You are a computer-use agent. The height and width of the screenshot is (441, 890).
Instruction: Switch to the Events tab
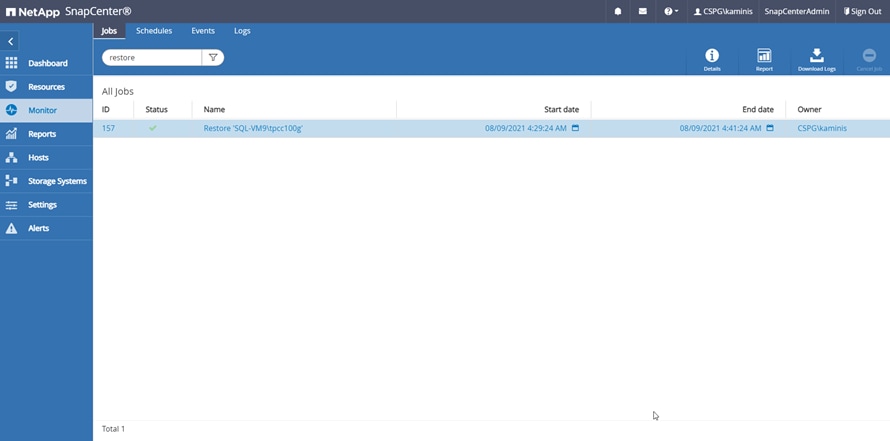tap(203, 31)
